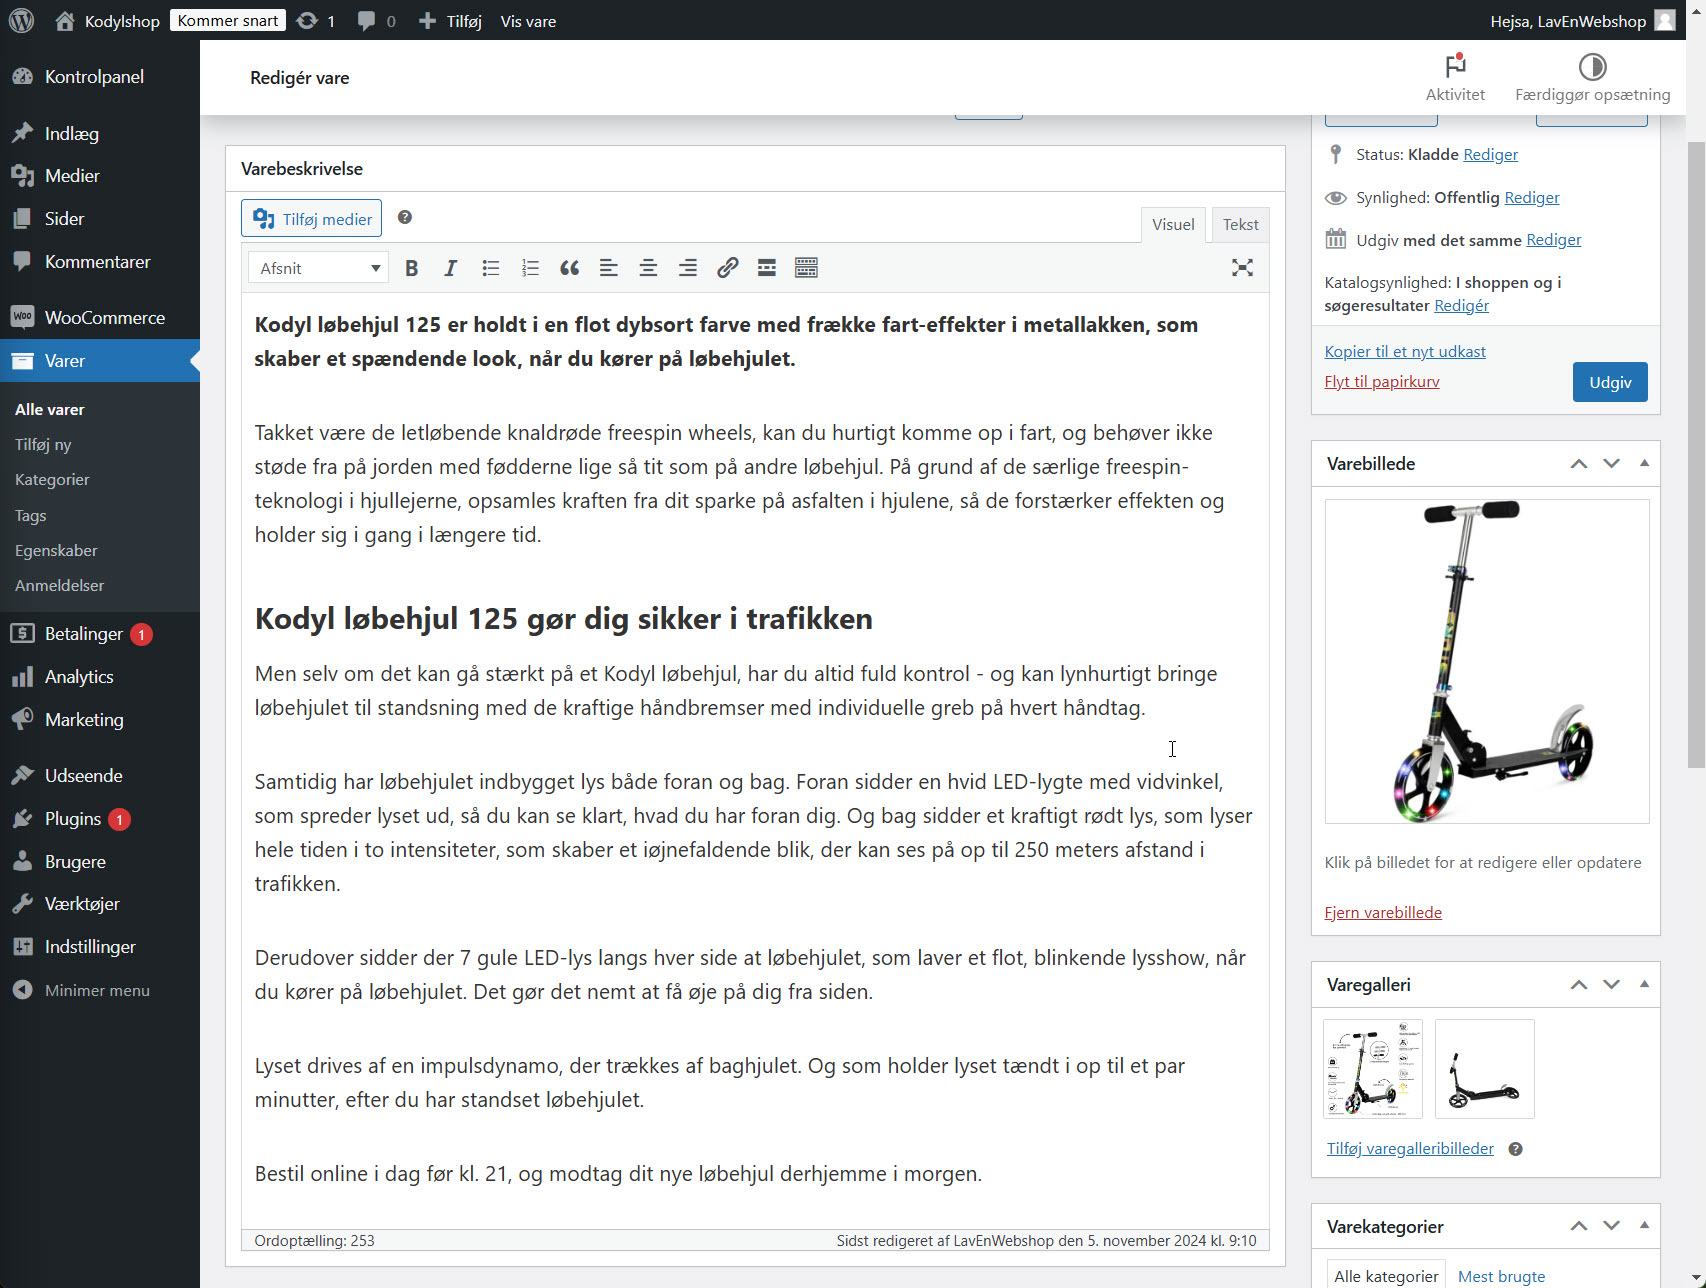Apply blockquote formatting

(569, 267)
